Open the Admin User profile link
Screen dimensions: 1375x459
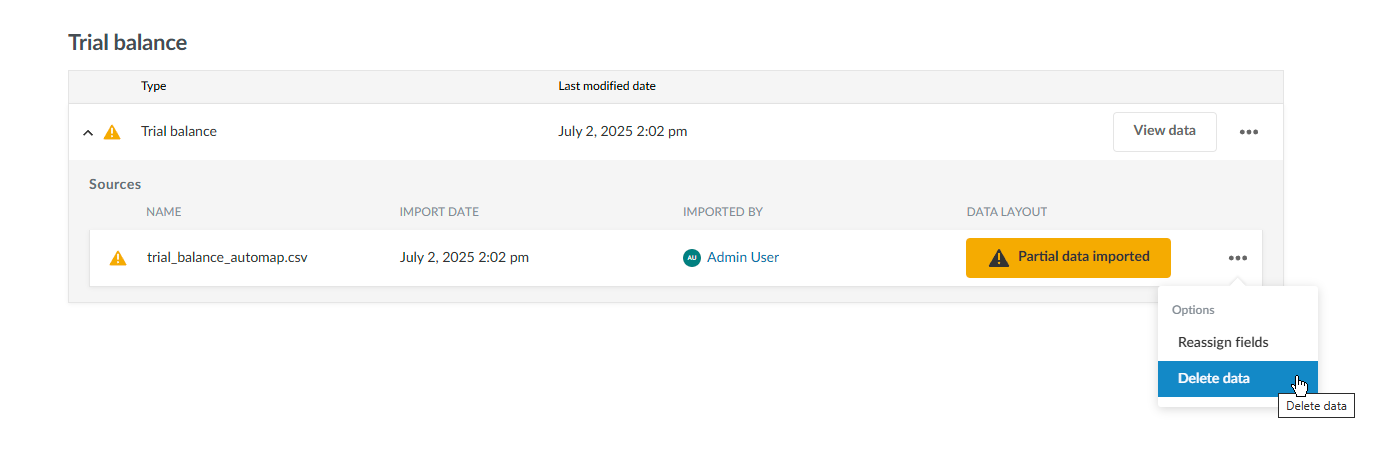point(742,257)
